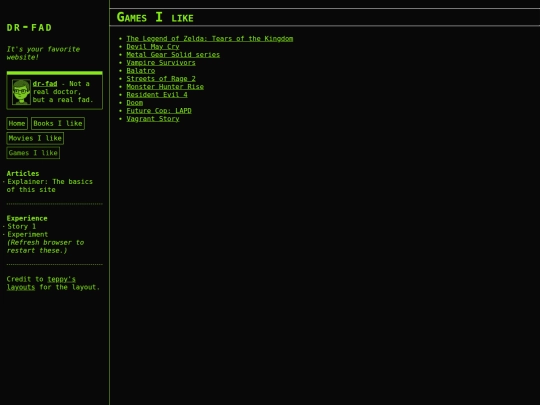The image size is (540, 405).
Task: Click the 'Refresh browser to restart these' note
Action: coord(45,247)
